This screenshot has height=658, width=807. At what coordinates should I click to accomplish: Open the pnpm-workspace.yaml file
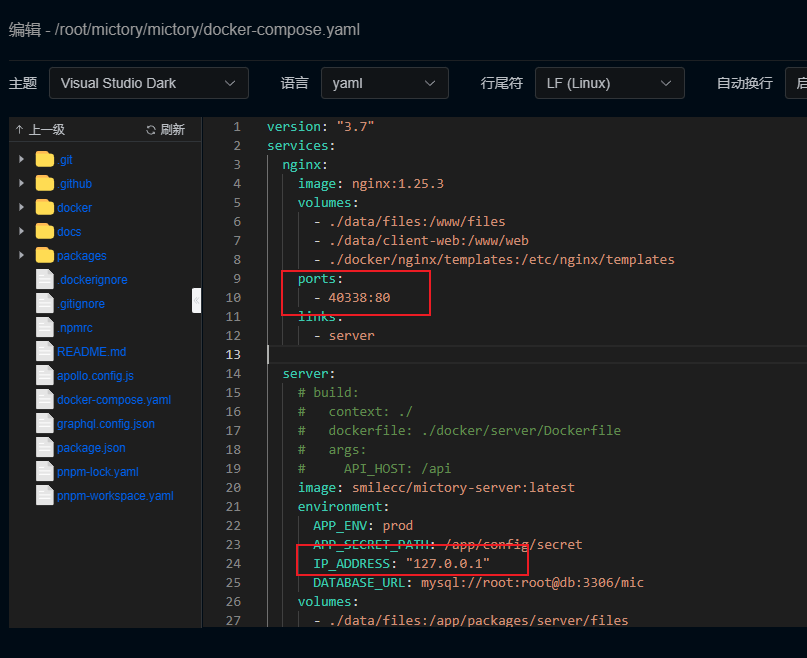tap(115, 496)
